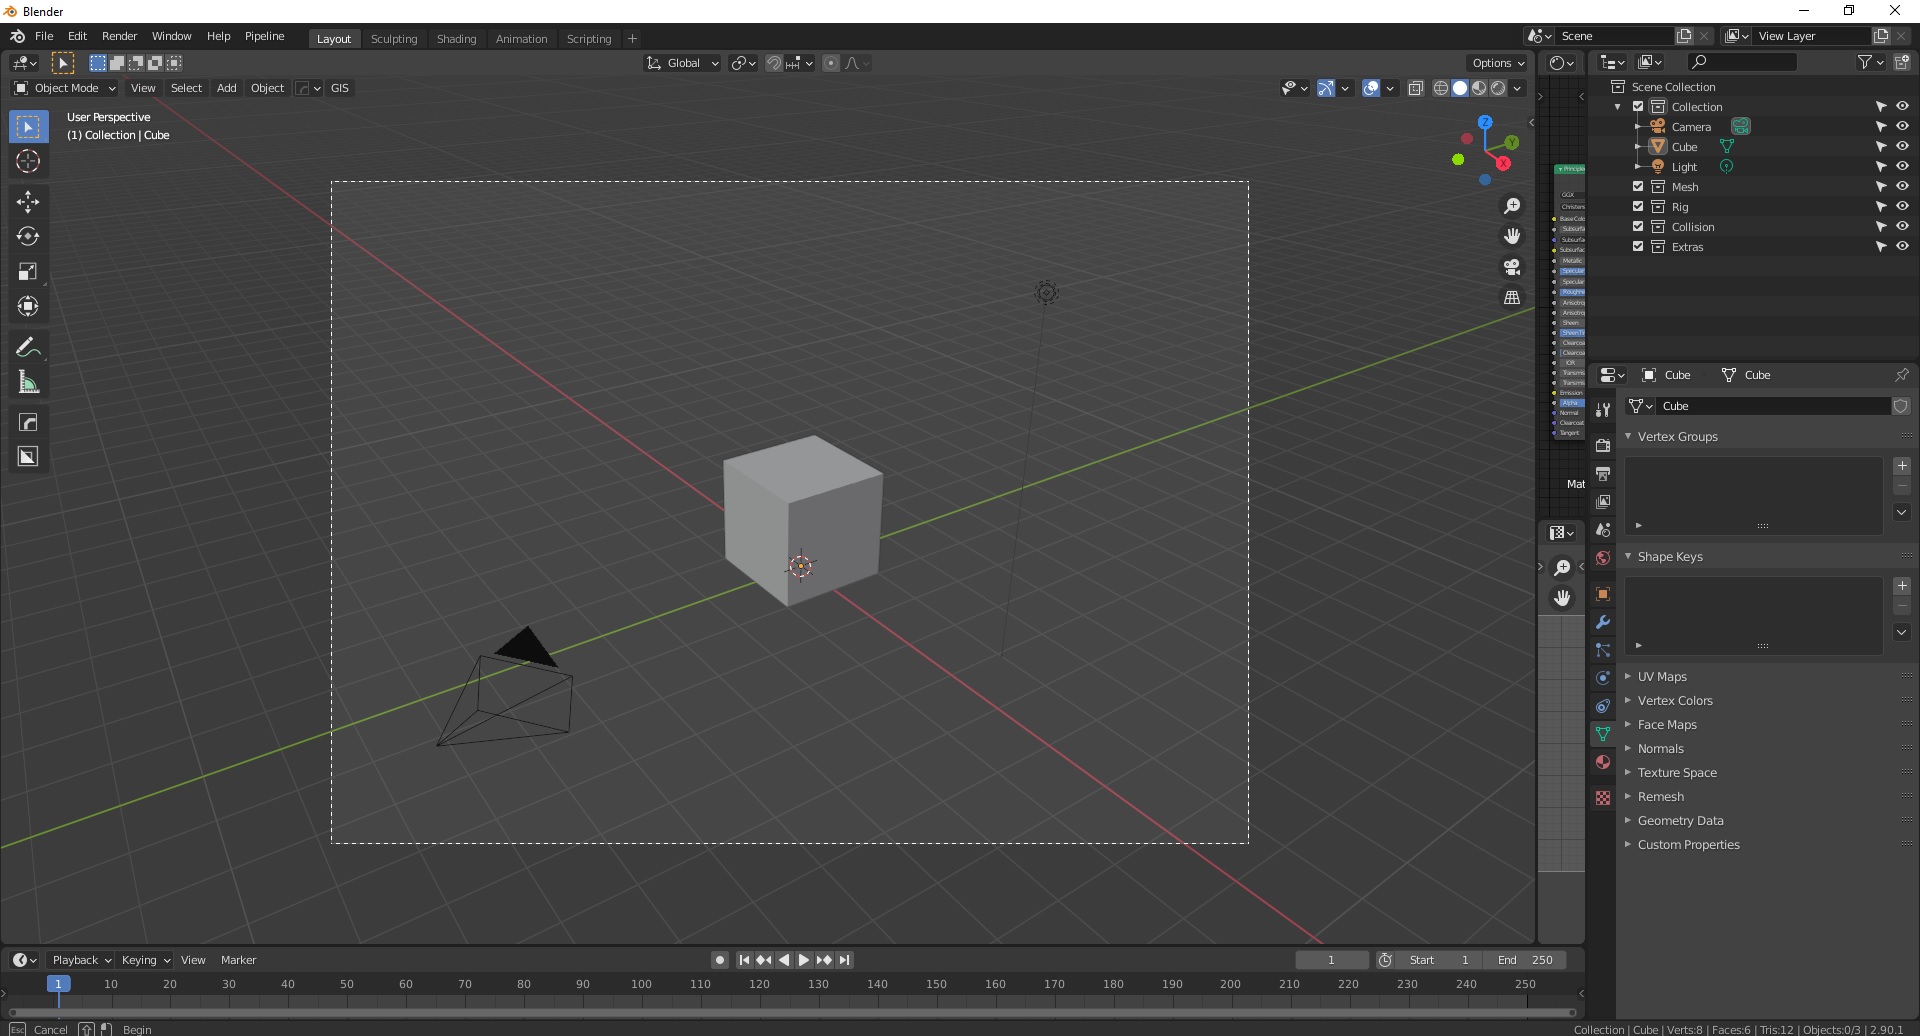The width and height of the screenshot is (1920, 1036).
Task: Expand the UV Maps panel
Action: tap(1662, 677)
